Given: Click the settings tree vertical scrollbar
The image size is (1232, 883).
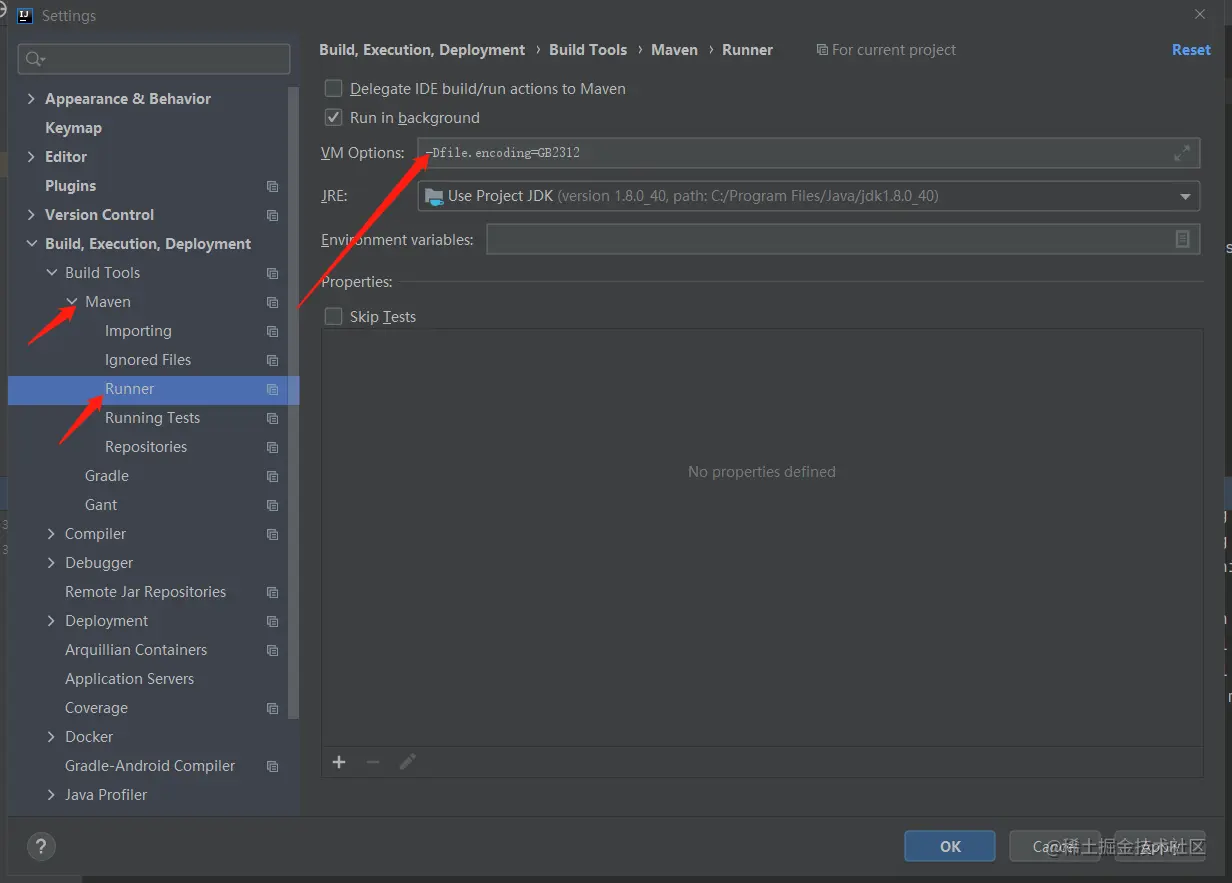Looking at the screenshot, I should tap(293, 402).
